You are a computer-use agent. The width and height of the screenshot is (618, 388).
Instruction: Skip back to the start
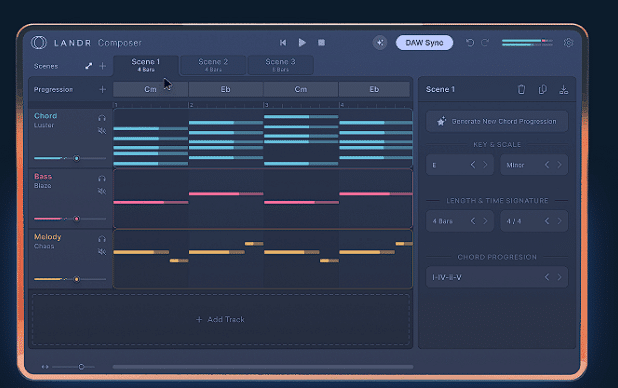[283, 43]
